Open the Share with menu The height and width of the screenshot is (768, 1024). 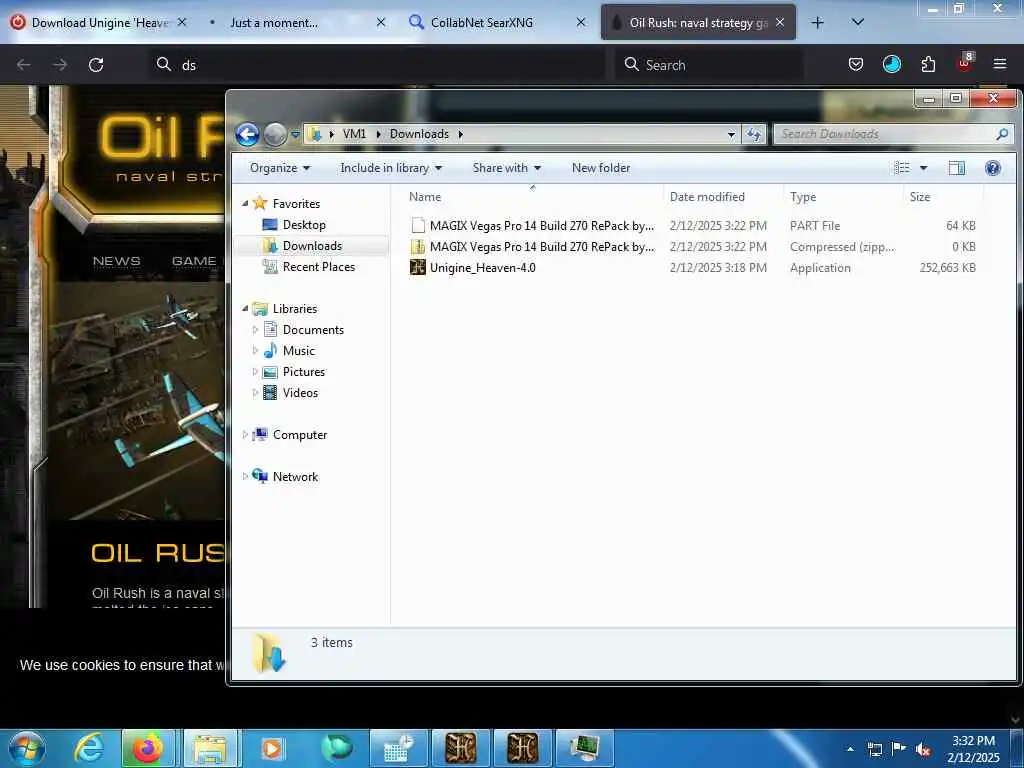coord(506,168)
